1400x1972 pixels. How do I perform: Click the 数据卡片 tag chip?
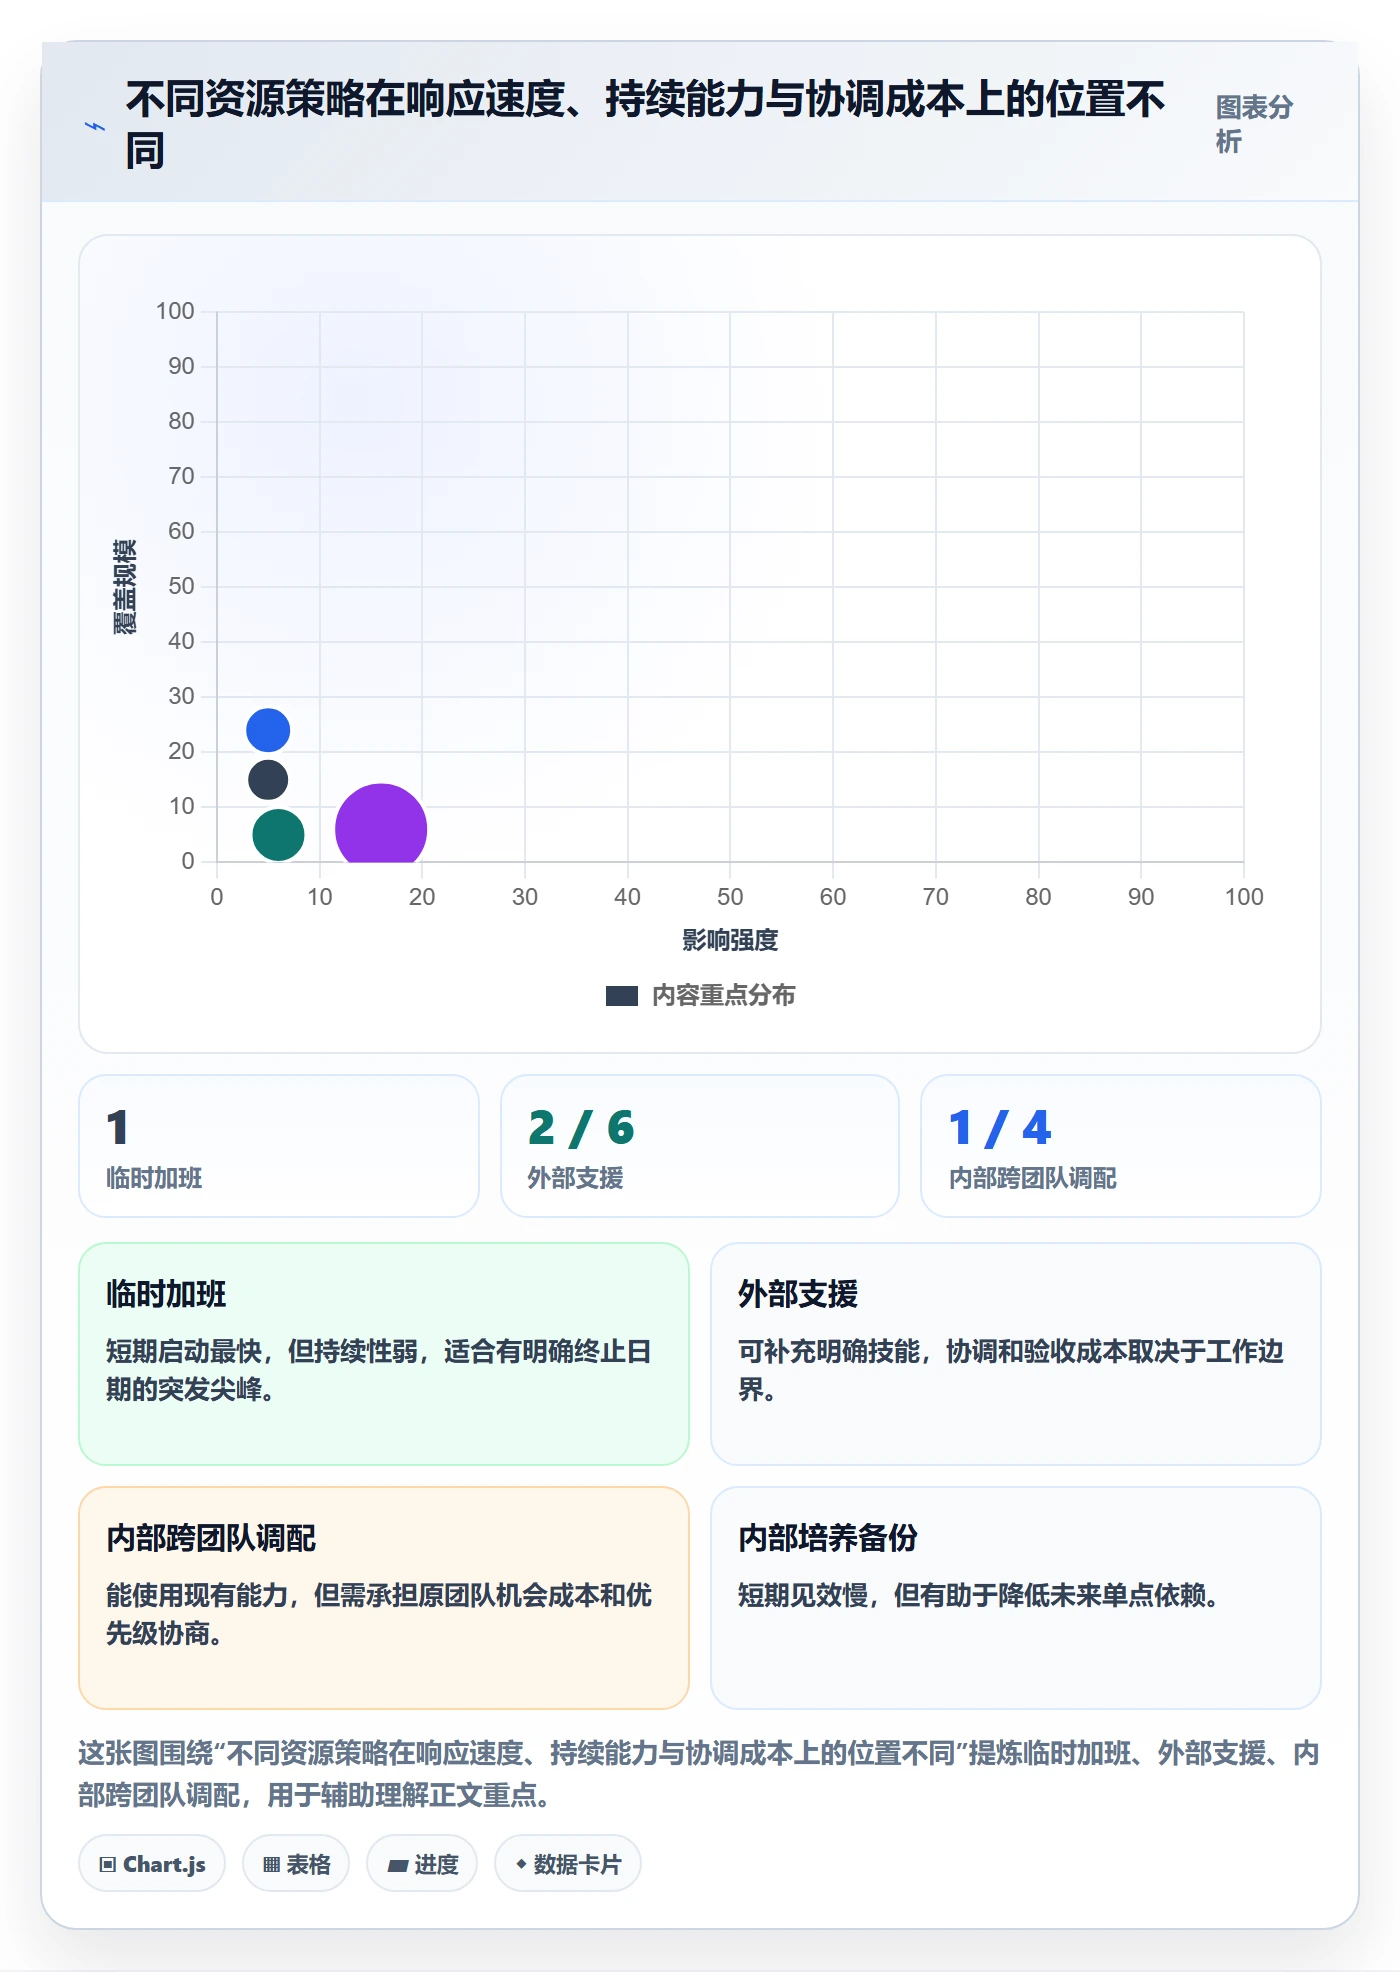click(568, 1864)
